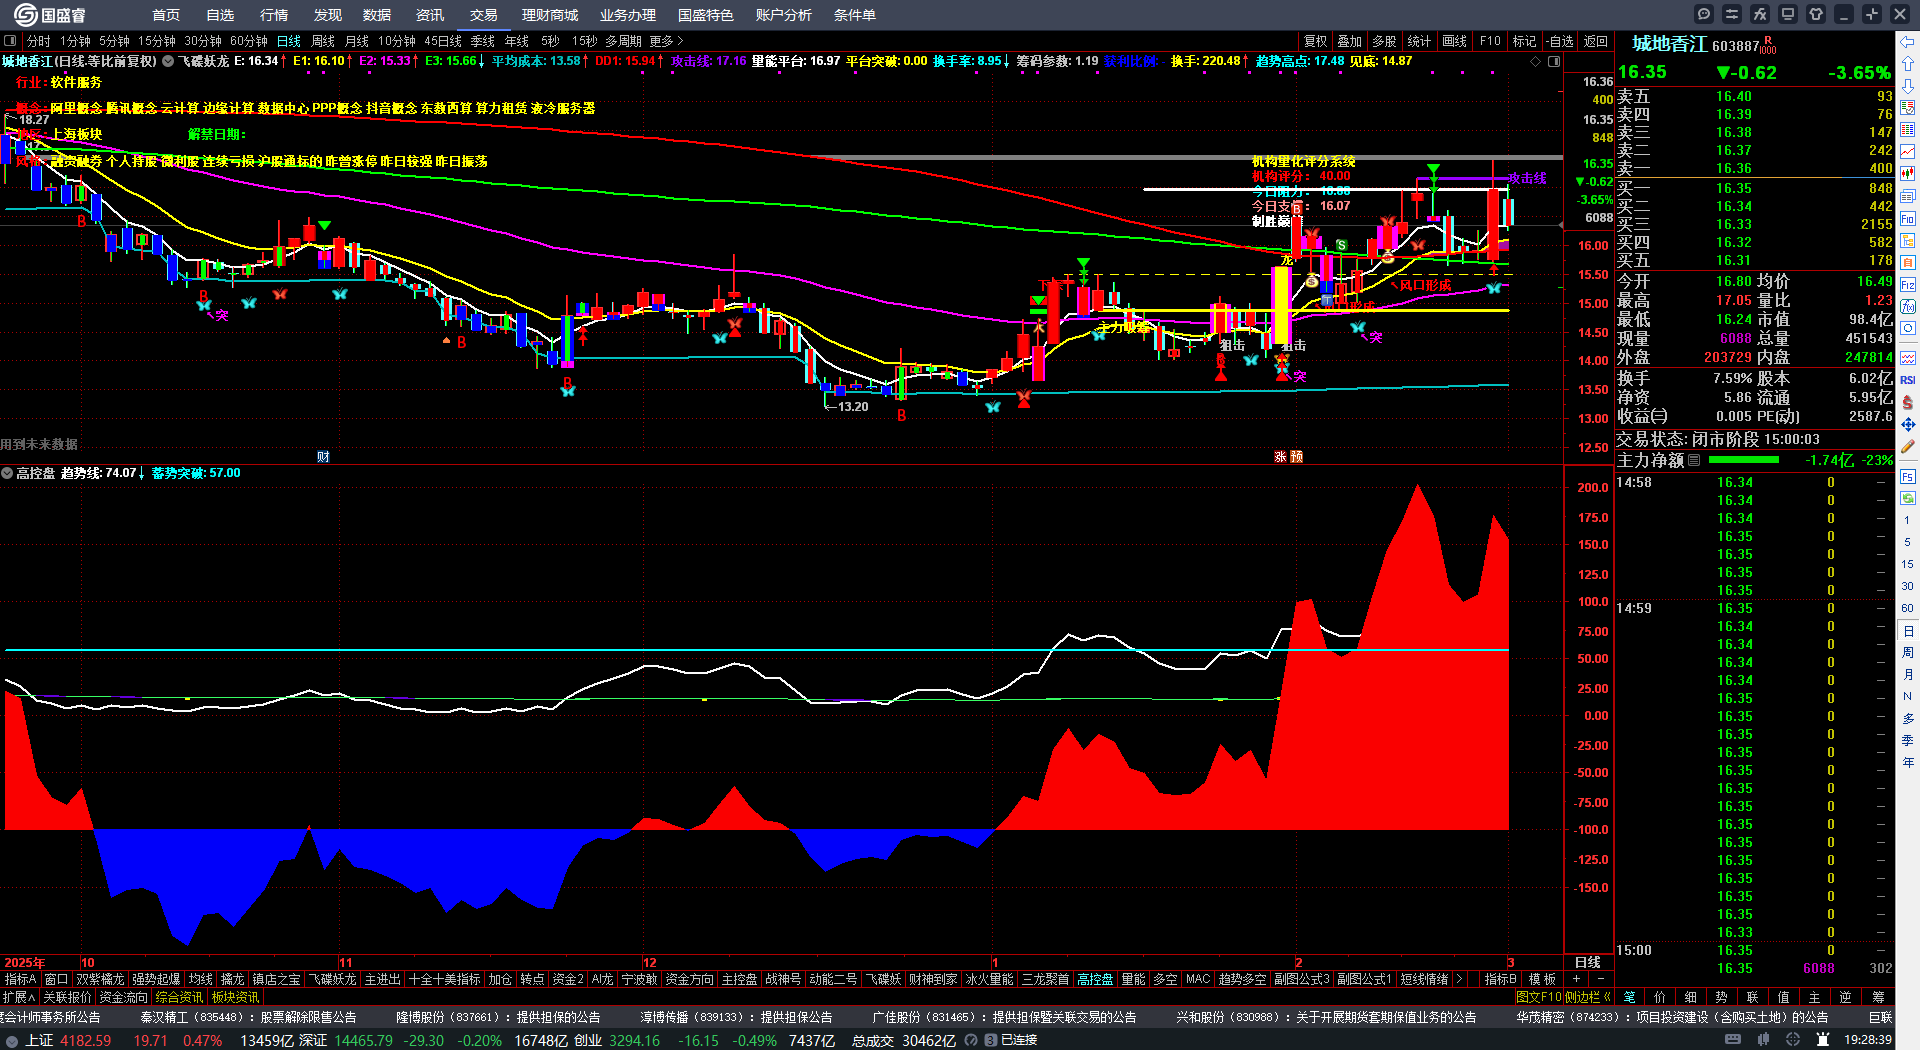Open the quote list icon in right sidebar
Image resolution: width=1920 pixels, height=1050 pixels.
click(1908, 108)
